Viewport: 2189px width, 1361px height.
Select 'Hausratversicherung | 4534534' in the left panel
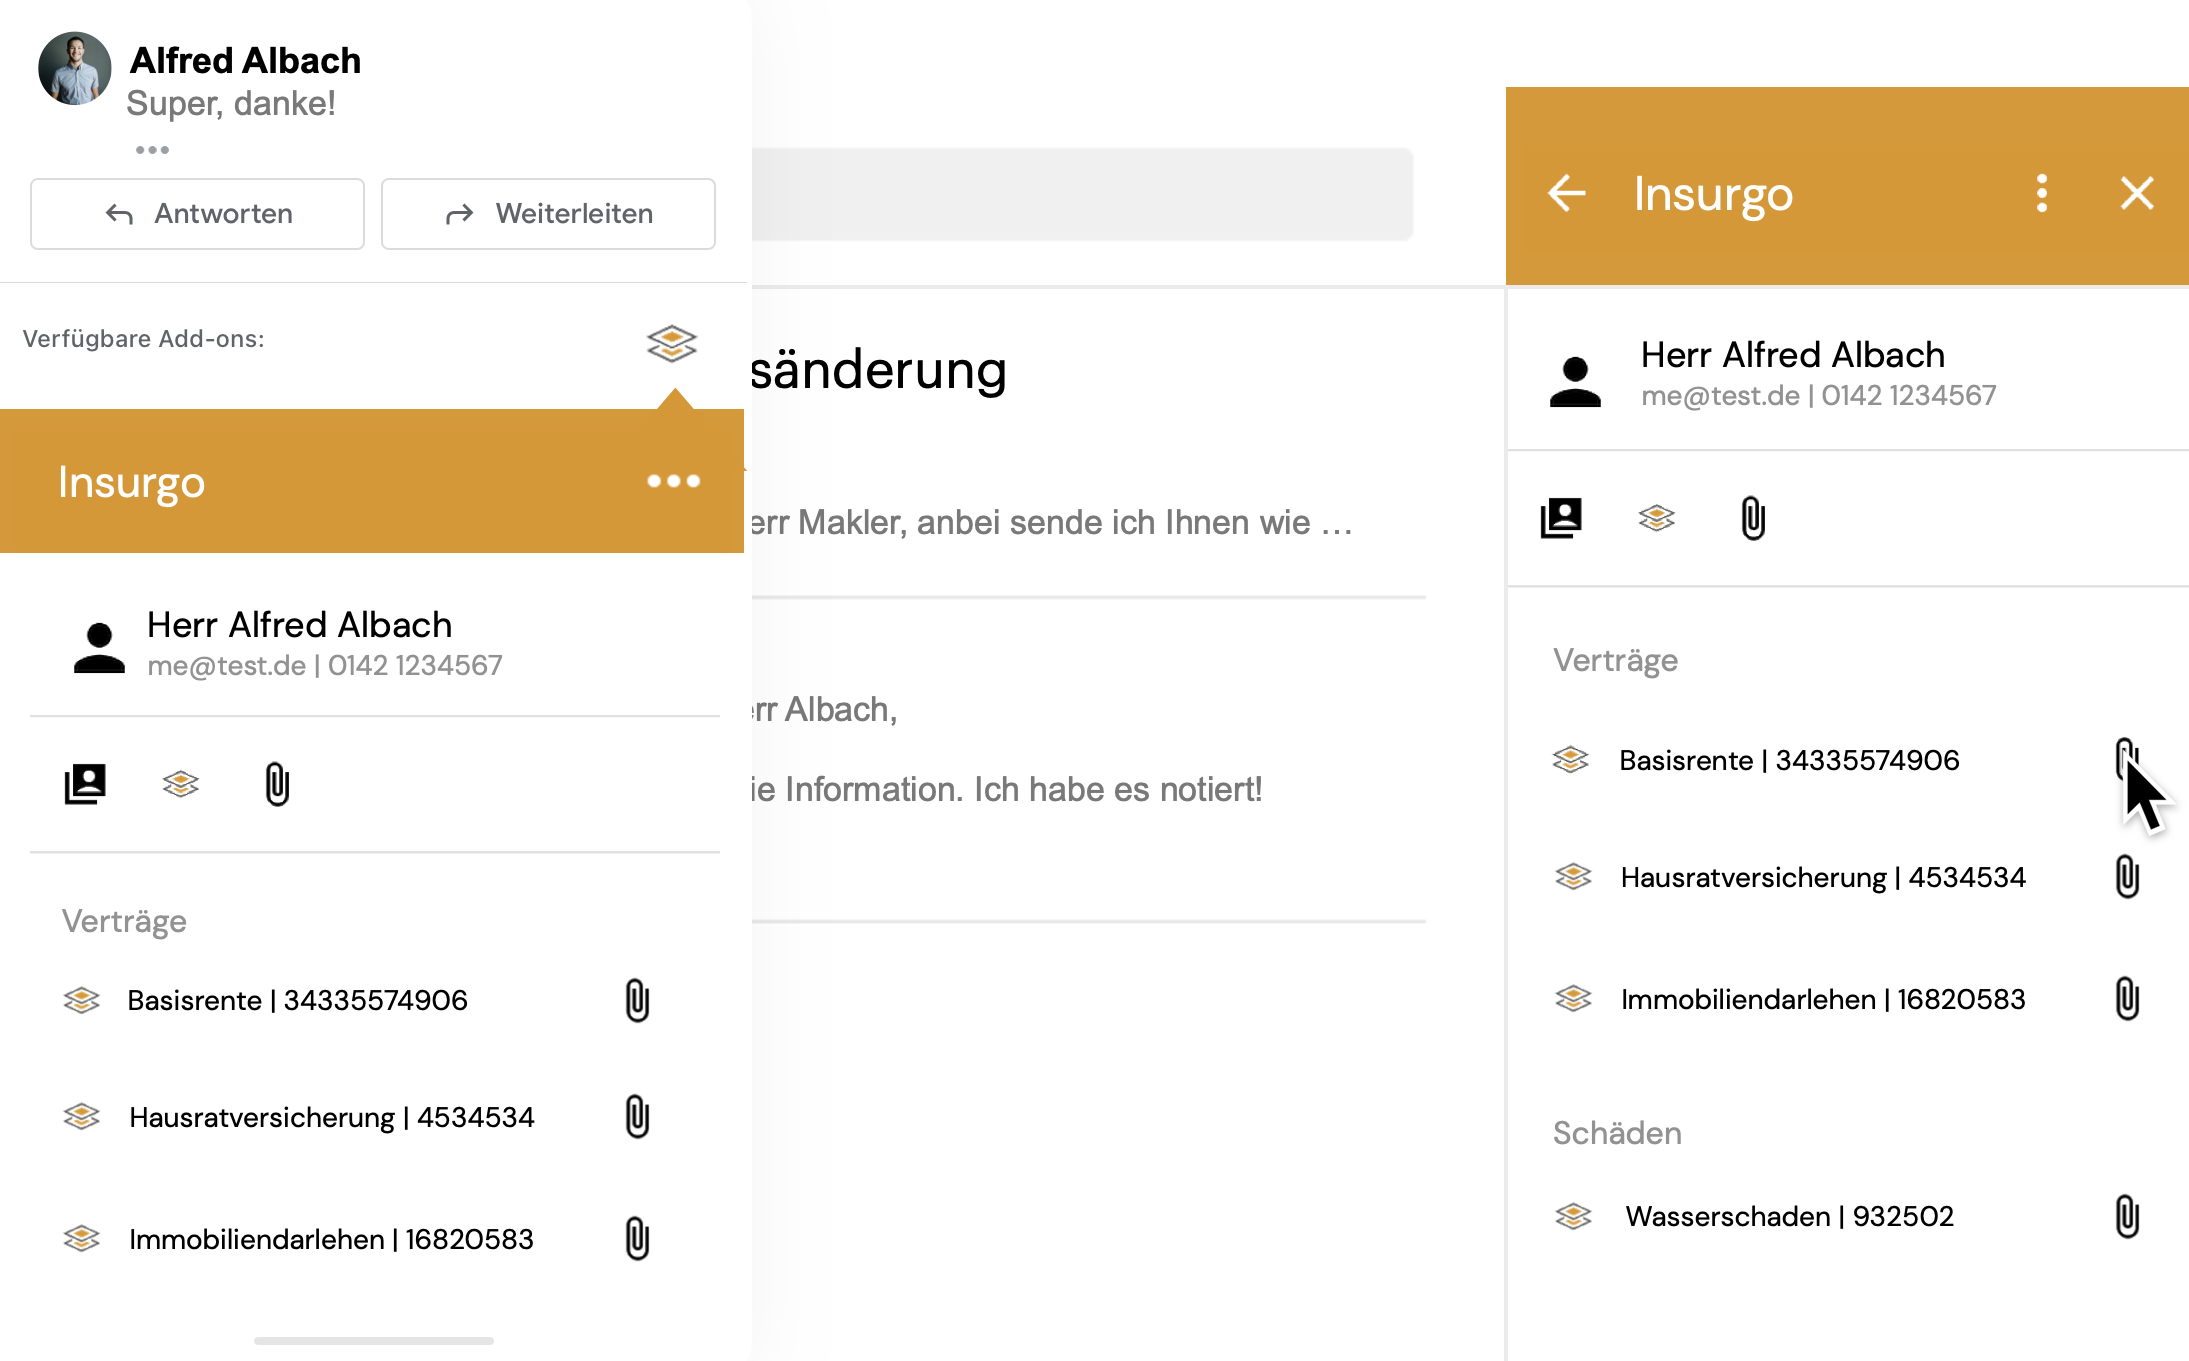click(332, 1117)
